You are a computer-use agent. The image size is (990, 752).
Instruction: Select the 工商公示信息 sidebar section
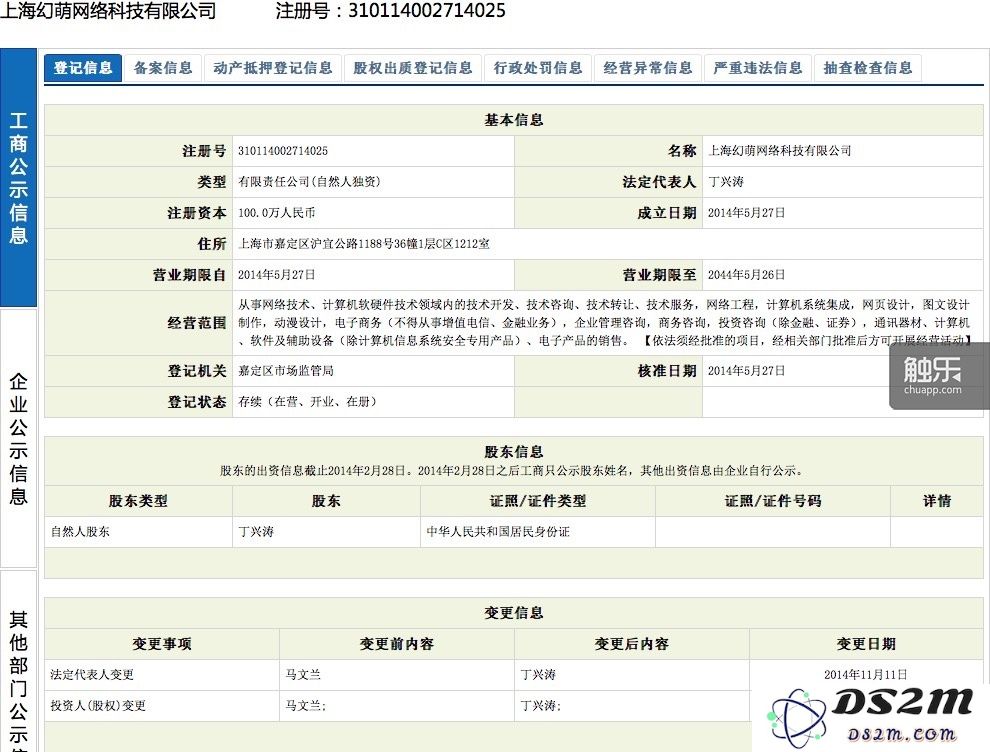click(x=18, y=177)
